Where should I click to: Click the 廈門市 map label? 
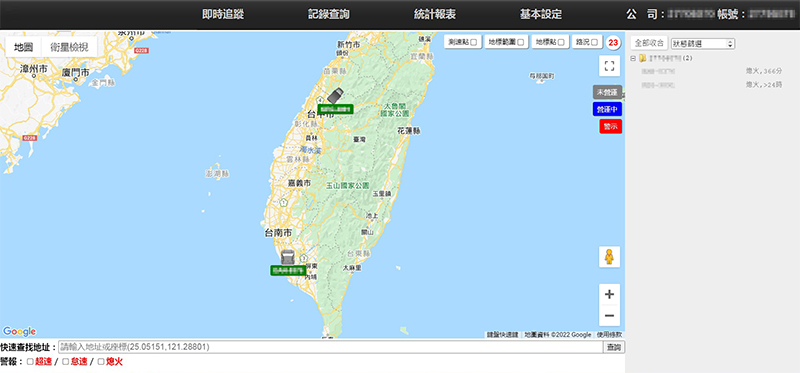tap(76, 72)
